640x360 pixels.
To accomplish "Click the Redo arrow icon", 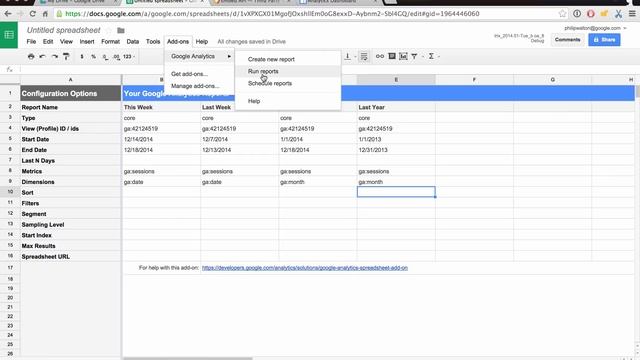I will click(54, 56).
